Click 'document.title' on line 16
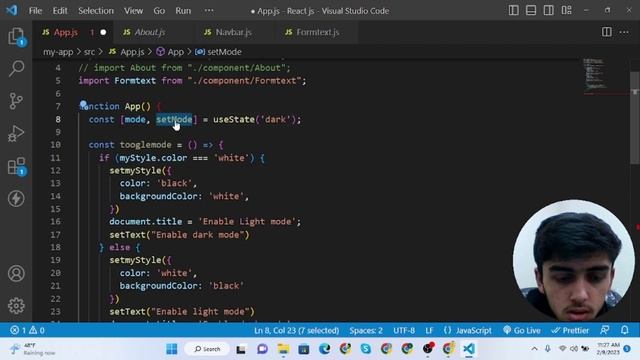This screenshot has width=640, height=360. pyautogui.click(x=145, y=222)
